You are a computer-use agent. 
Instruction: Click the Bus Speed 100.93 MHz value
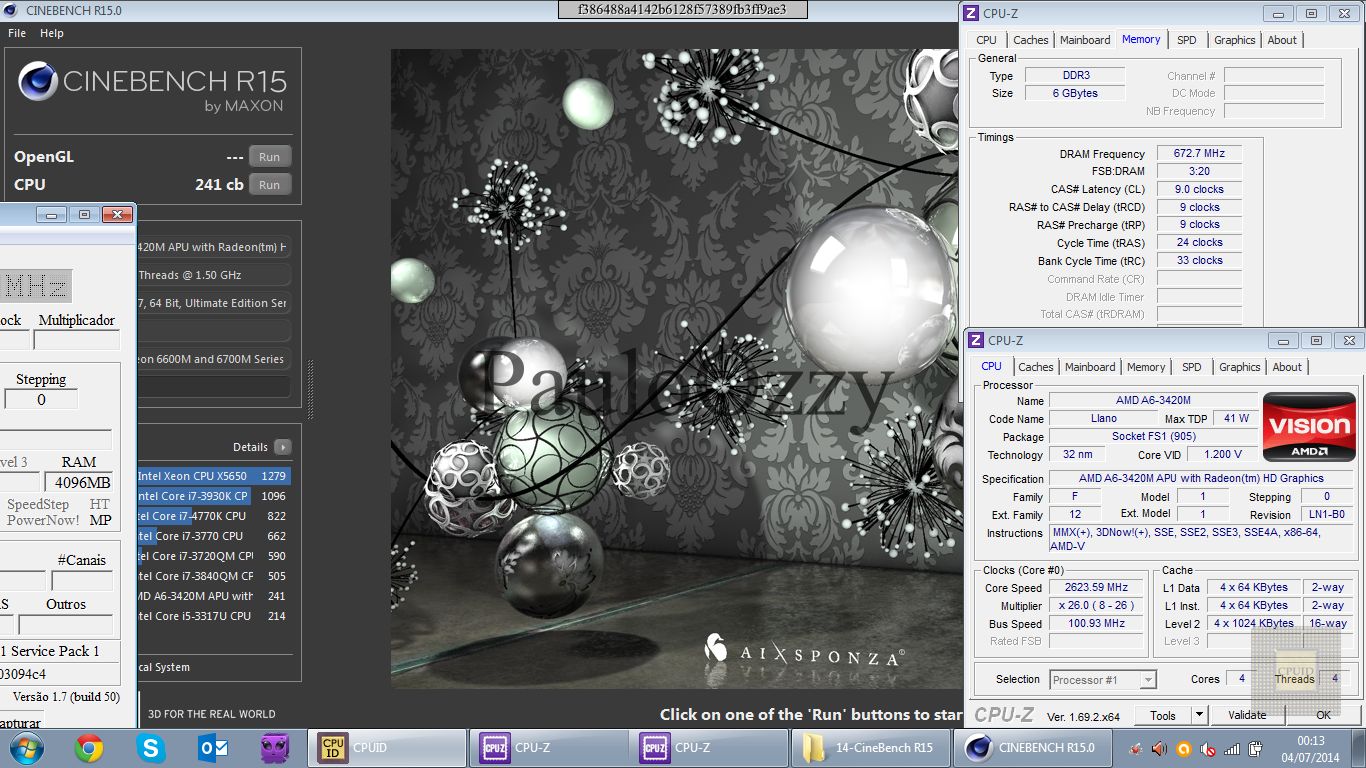point(1098,624)
